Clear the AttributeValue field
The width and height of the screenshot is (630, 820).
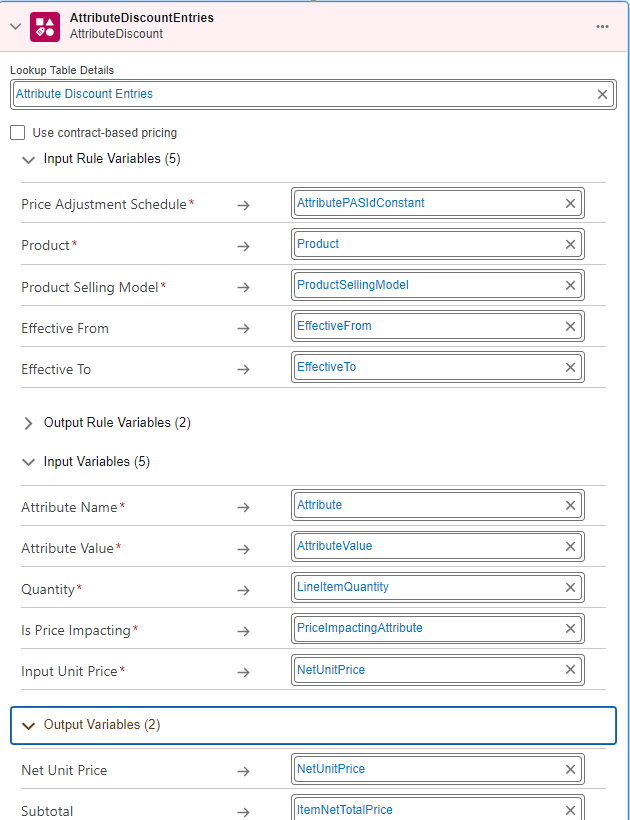pyautogui.click(x=570, y=546)
